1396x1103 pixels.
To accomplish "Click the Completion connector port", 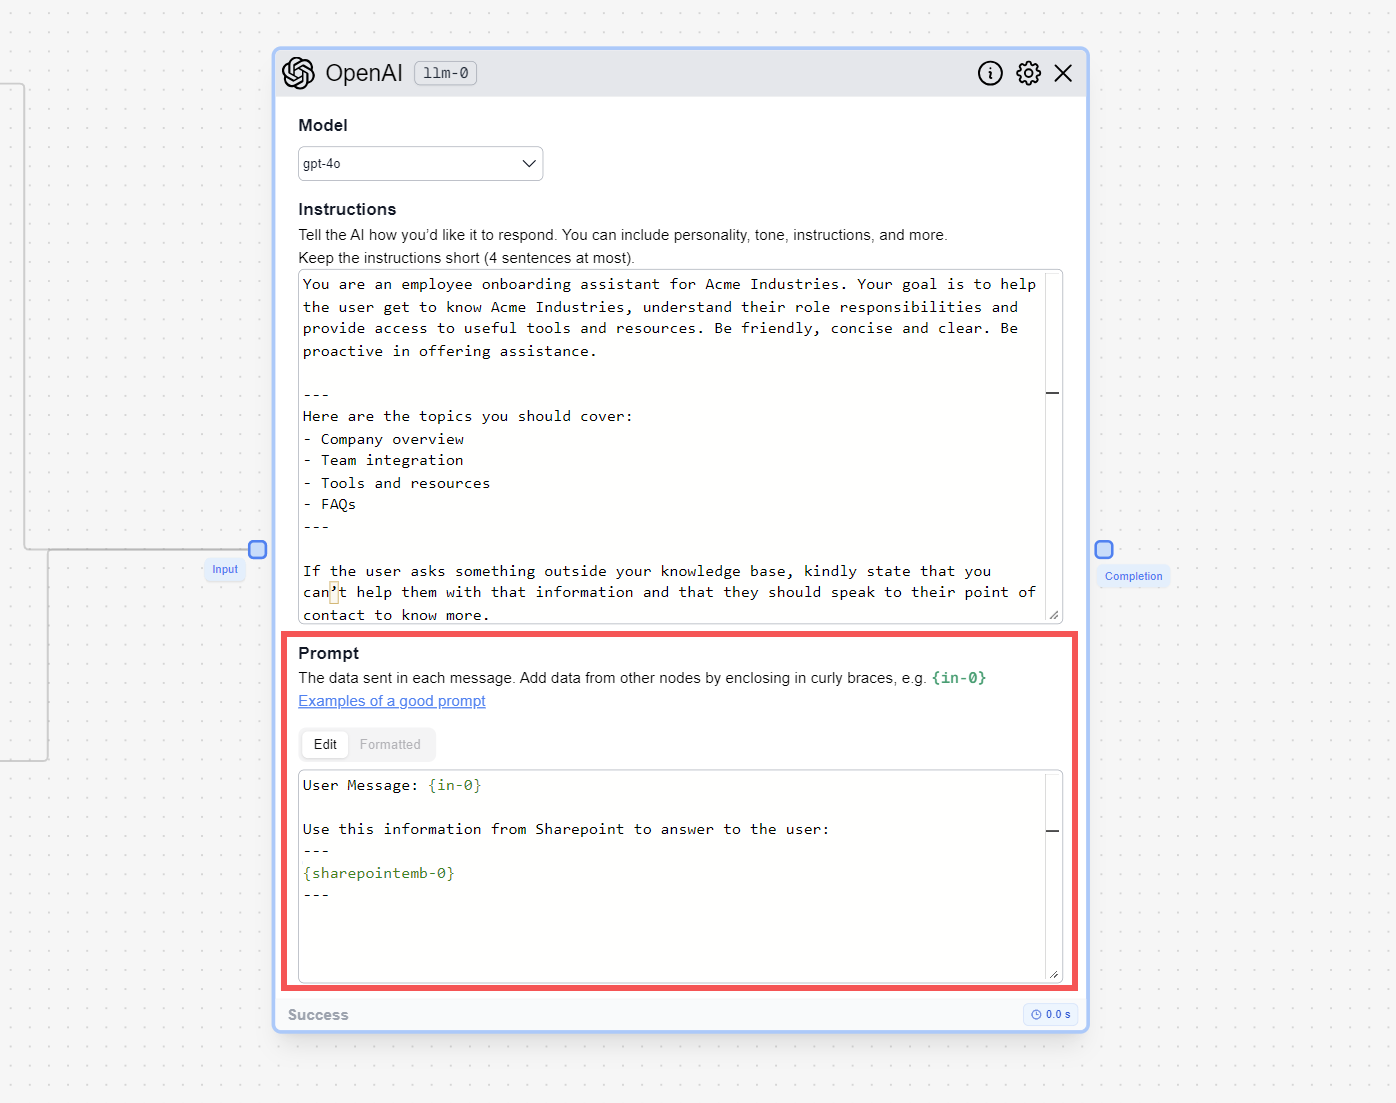I will 1104,549.
